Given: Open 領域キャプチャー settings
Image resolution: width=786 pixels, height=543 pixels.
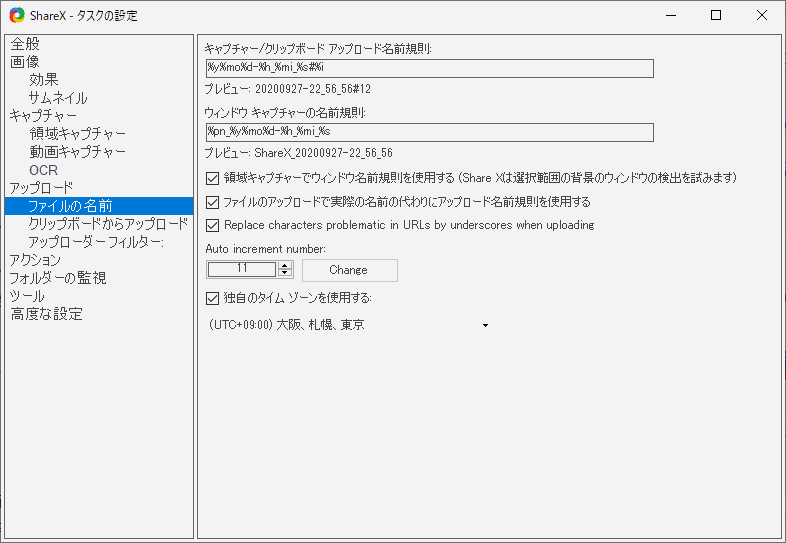Looking at the screenshot, I should coord(77,134).
